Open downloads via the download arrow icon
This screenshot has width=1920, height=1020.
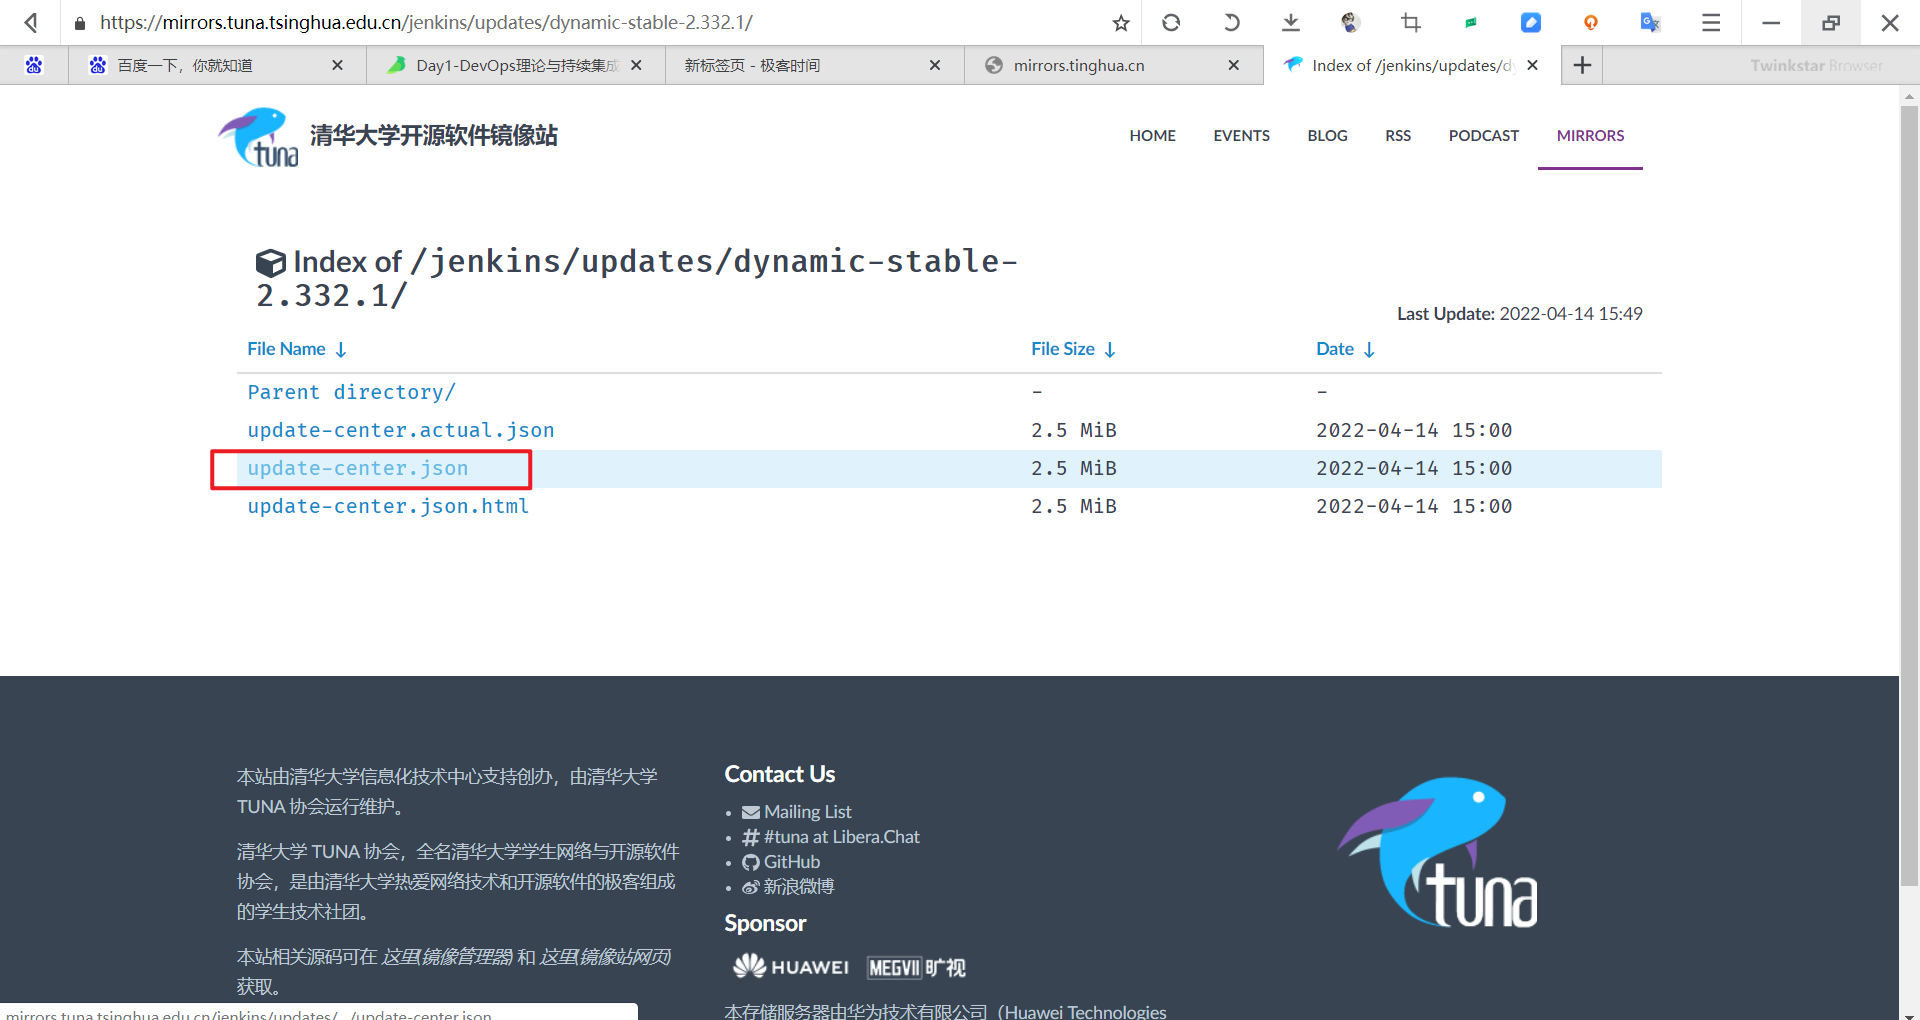click(x=1291, y=22)
